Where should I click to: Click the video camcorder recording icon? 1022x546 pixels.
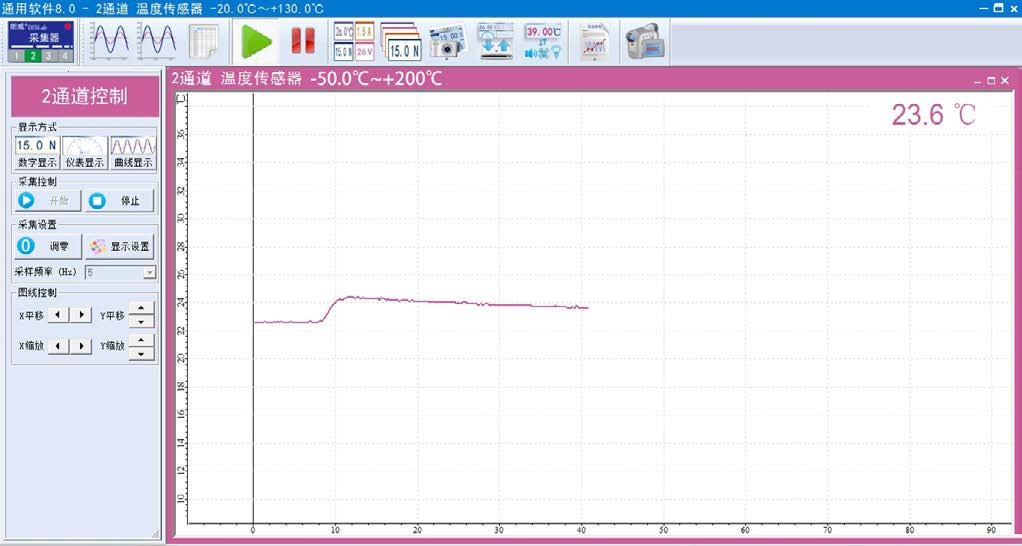644,41
